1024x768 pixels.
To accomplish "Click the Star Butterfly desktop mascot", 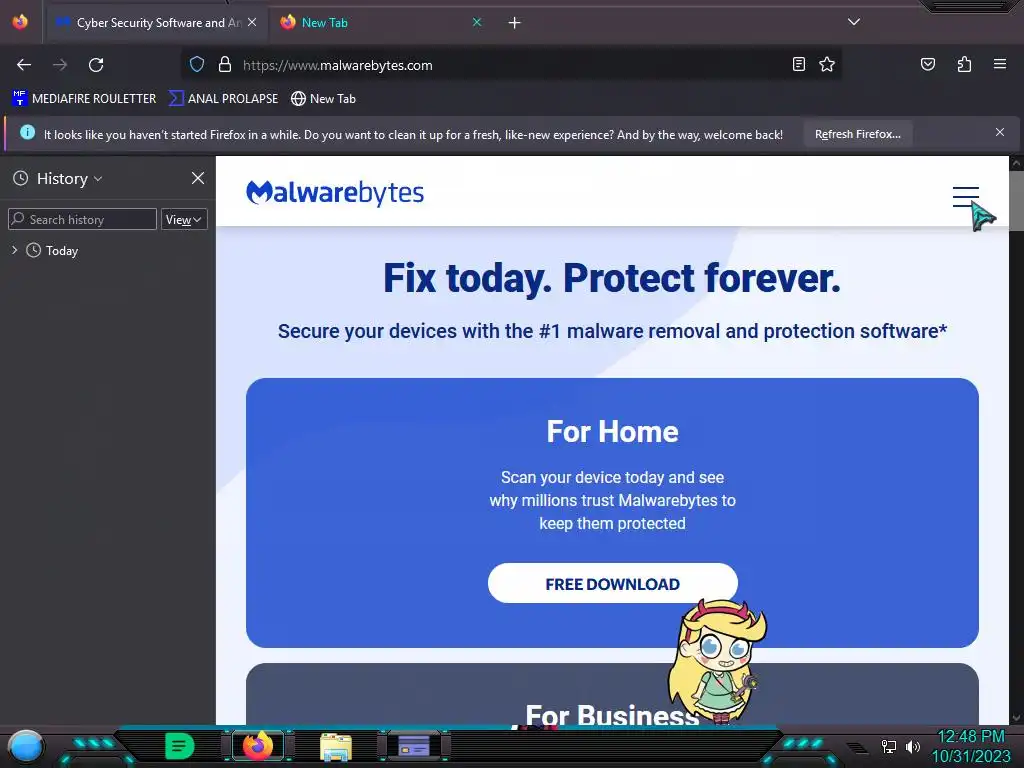I will (716, 660).
